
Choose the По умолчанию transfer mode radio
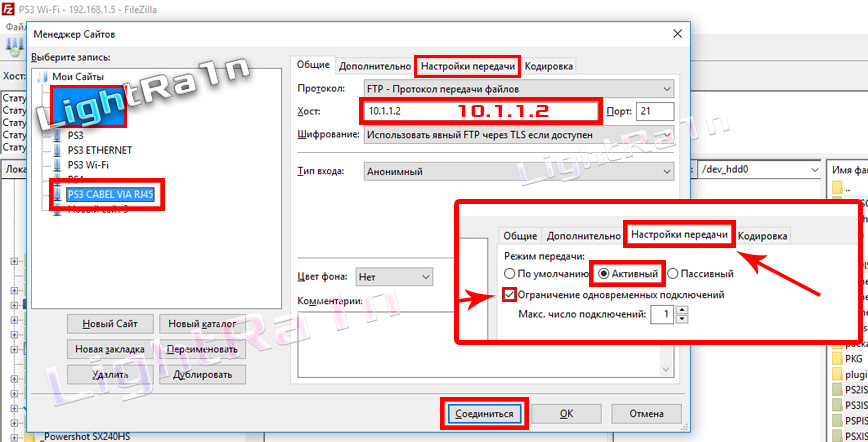pyautogui.click(x=509, y=274)
